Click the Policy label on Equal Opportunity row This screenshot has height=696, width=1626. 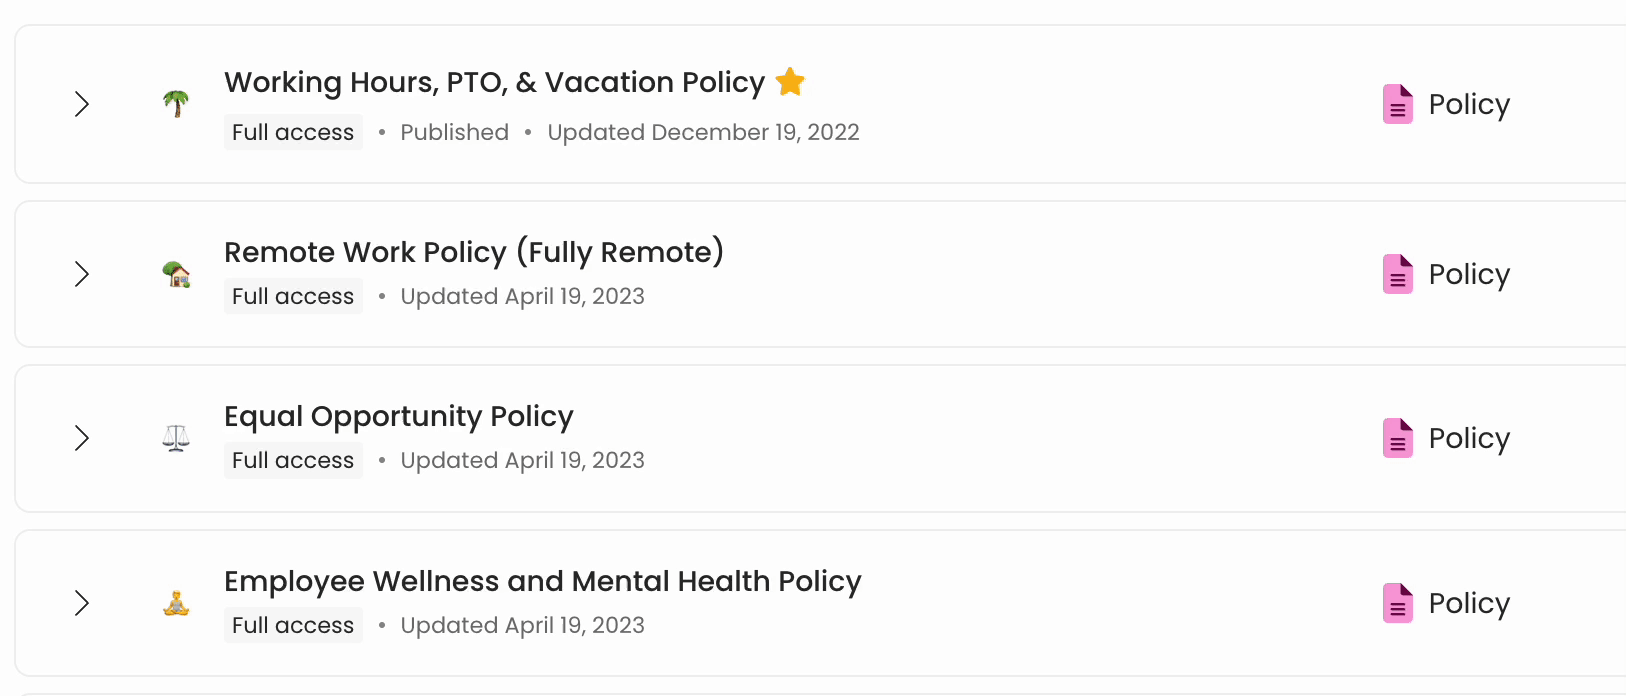[1470, 438]
